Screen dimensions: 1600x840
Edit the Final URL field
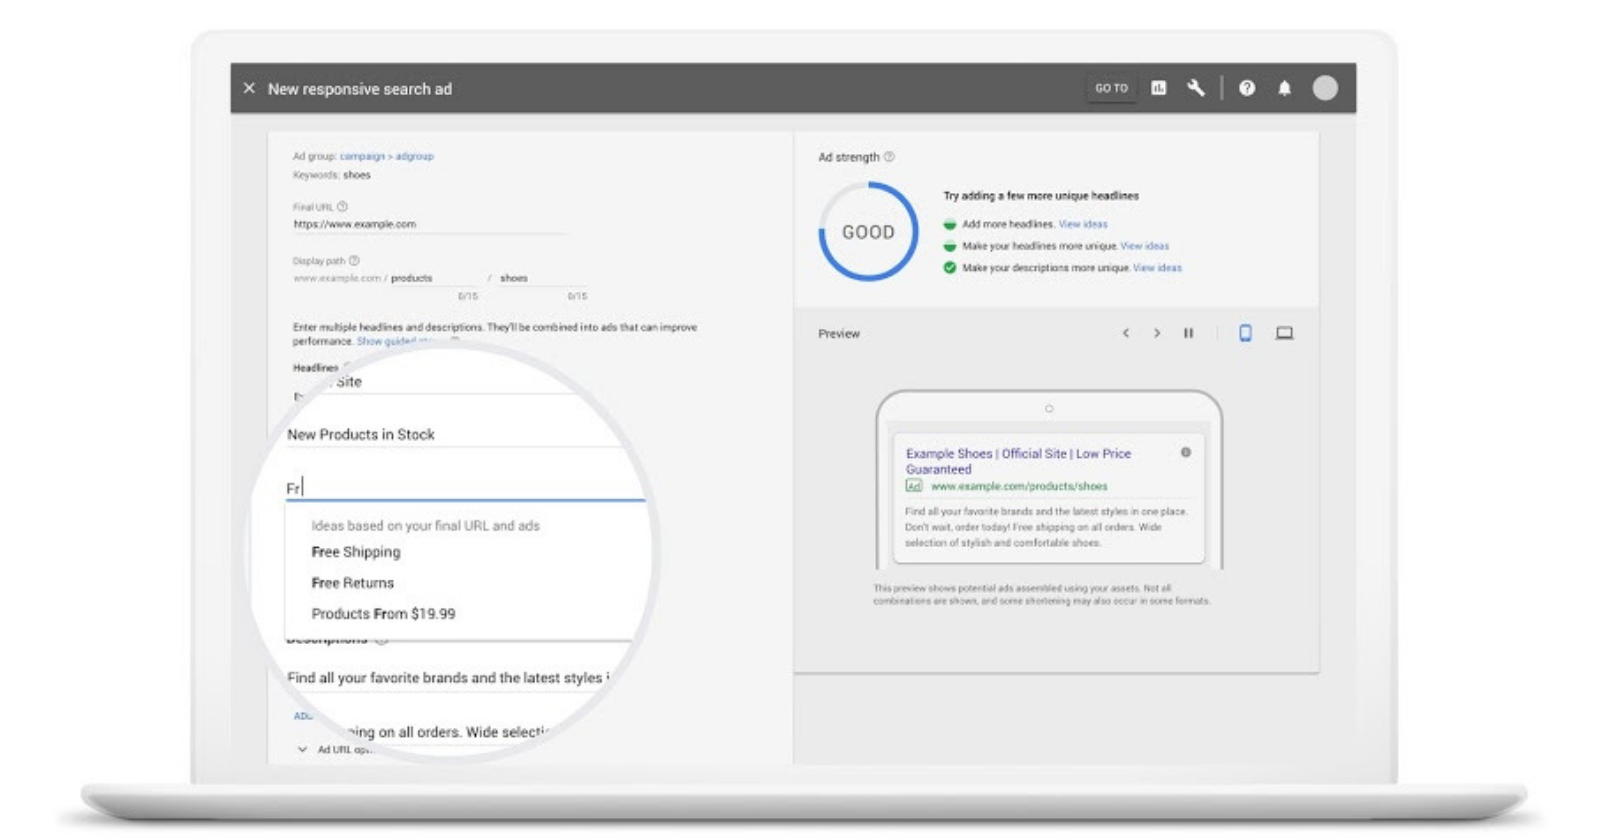coord(430,224)
